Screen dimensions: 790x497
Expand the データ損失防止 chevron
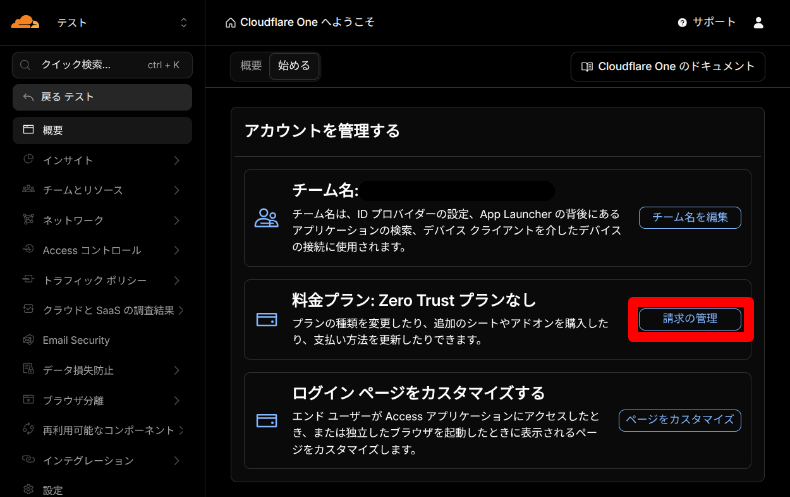pos(176,370)
